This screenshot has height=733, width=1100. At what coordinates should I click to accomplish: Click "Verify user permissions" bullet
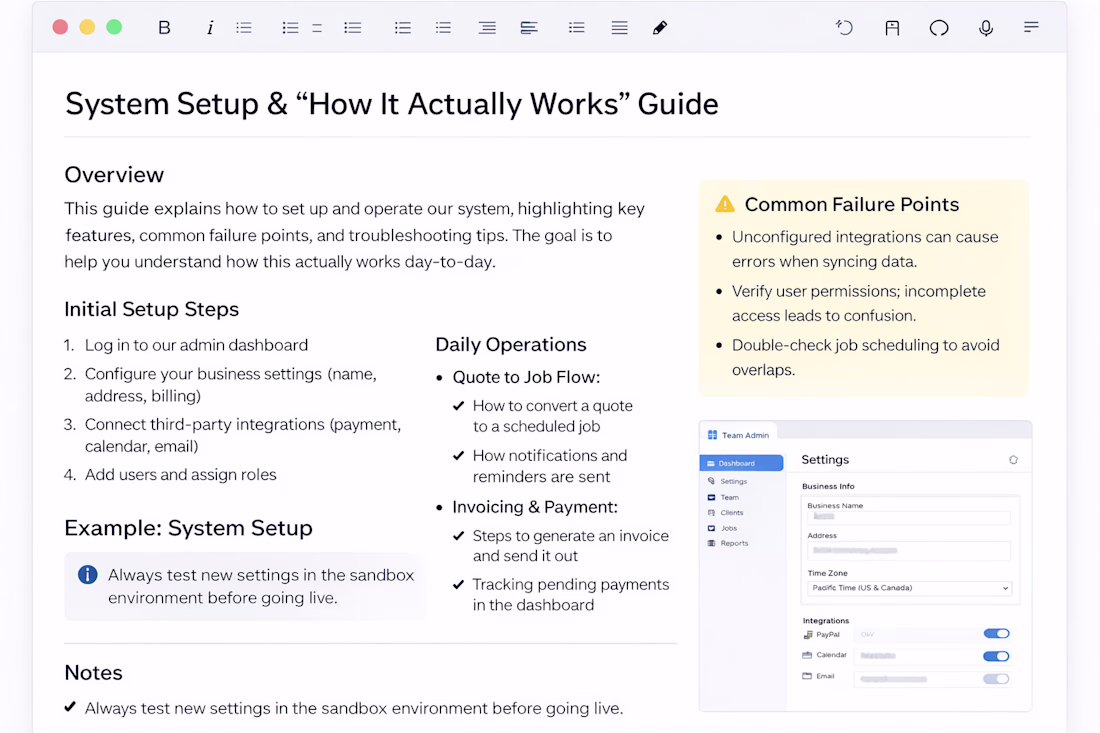tap(859, 303)
